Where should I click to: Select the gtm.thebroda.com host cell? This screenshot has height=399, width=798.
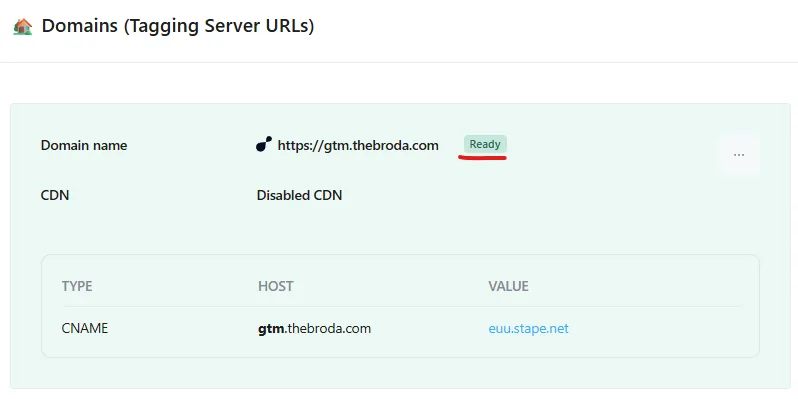click(315, 329)
